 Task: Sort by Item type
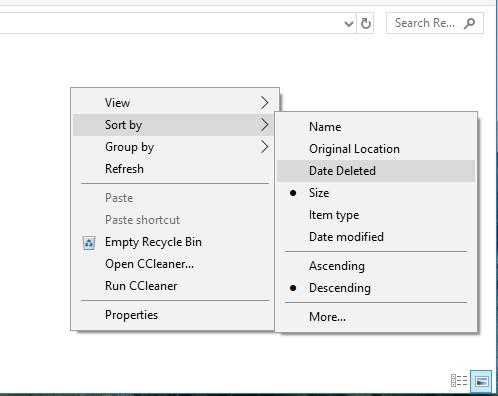pyautogui.click(x=376, y=215)
